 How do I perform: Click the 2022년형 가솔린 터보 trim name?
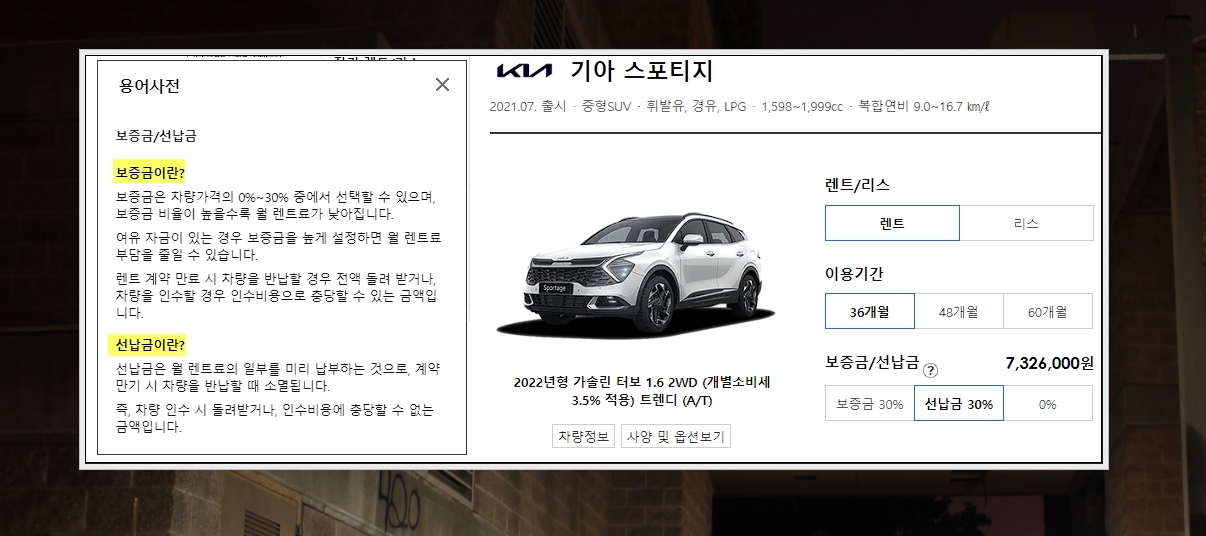coord(642,391)
